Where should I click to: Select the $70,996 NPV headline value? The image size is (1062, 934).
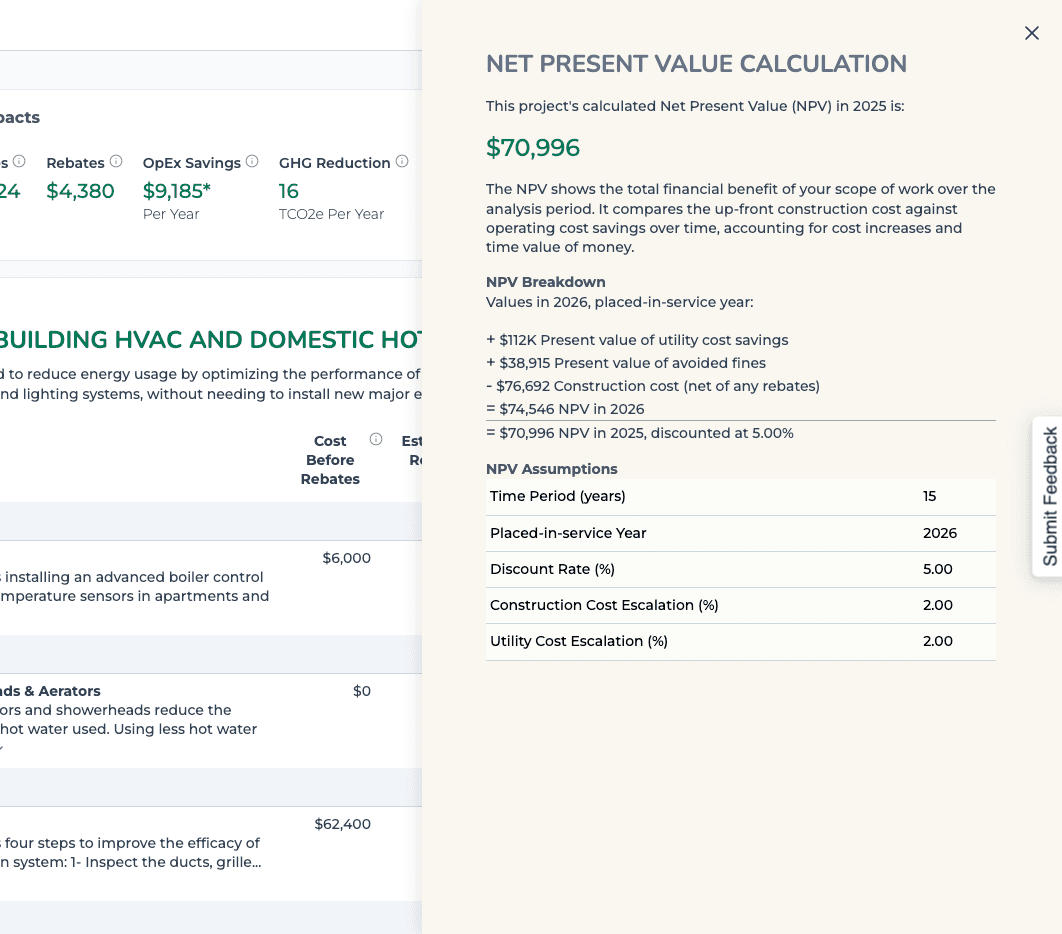point(532,148)
